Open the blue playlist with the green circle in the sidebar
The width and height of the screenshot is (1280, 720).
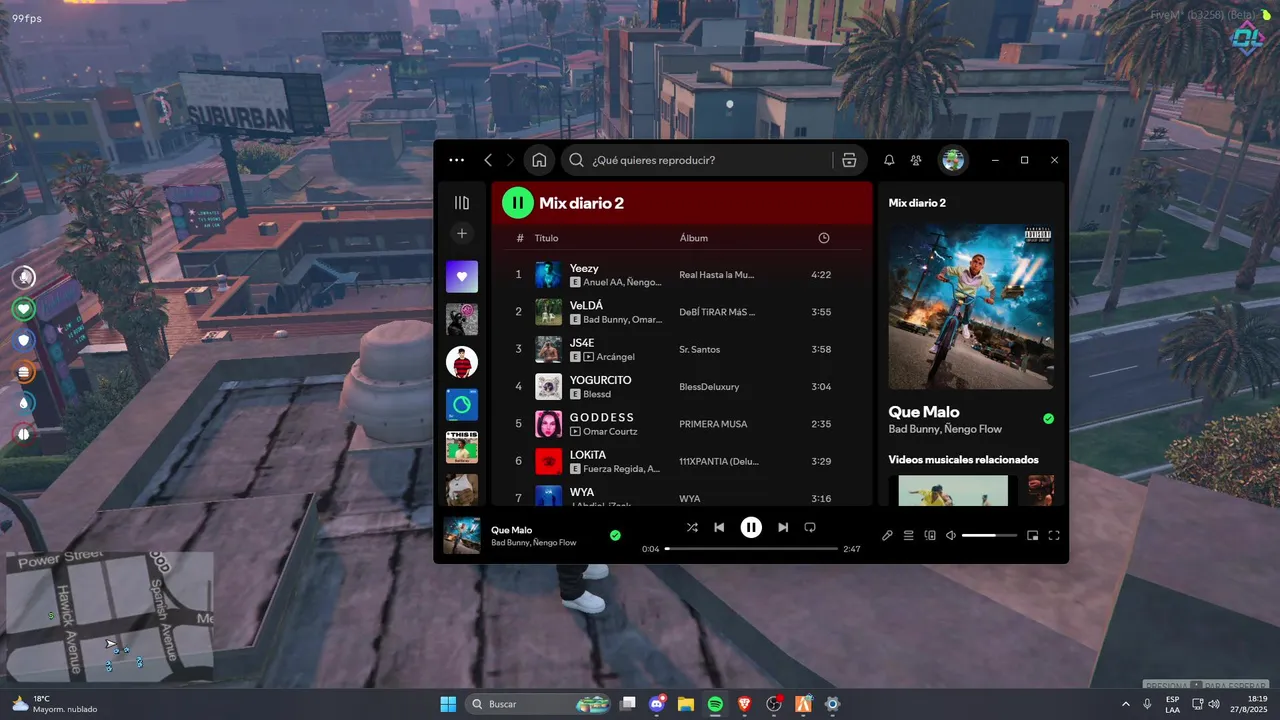pyautogui.click(x=462, y=405)
